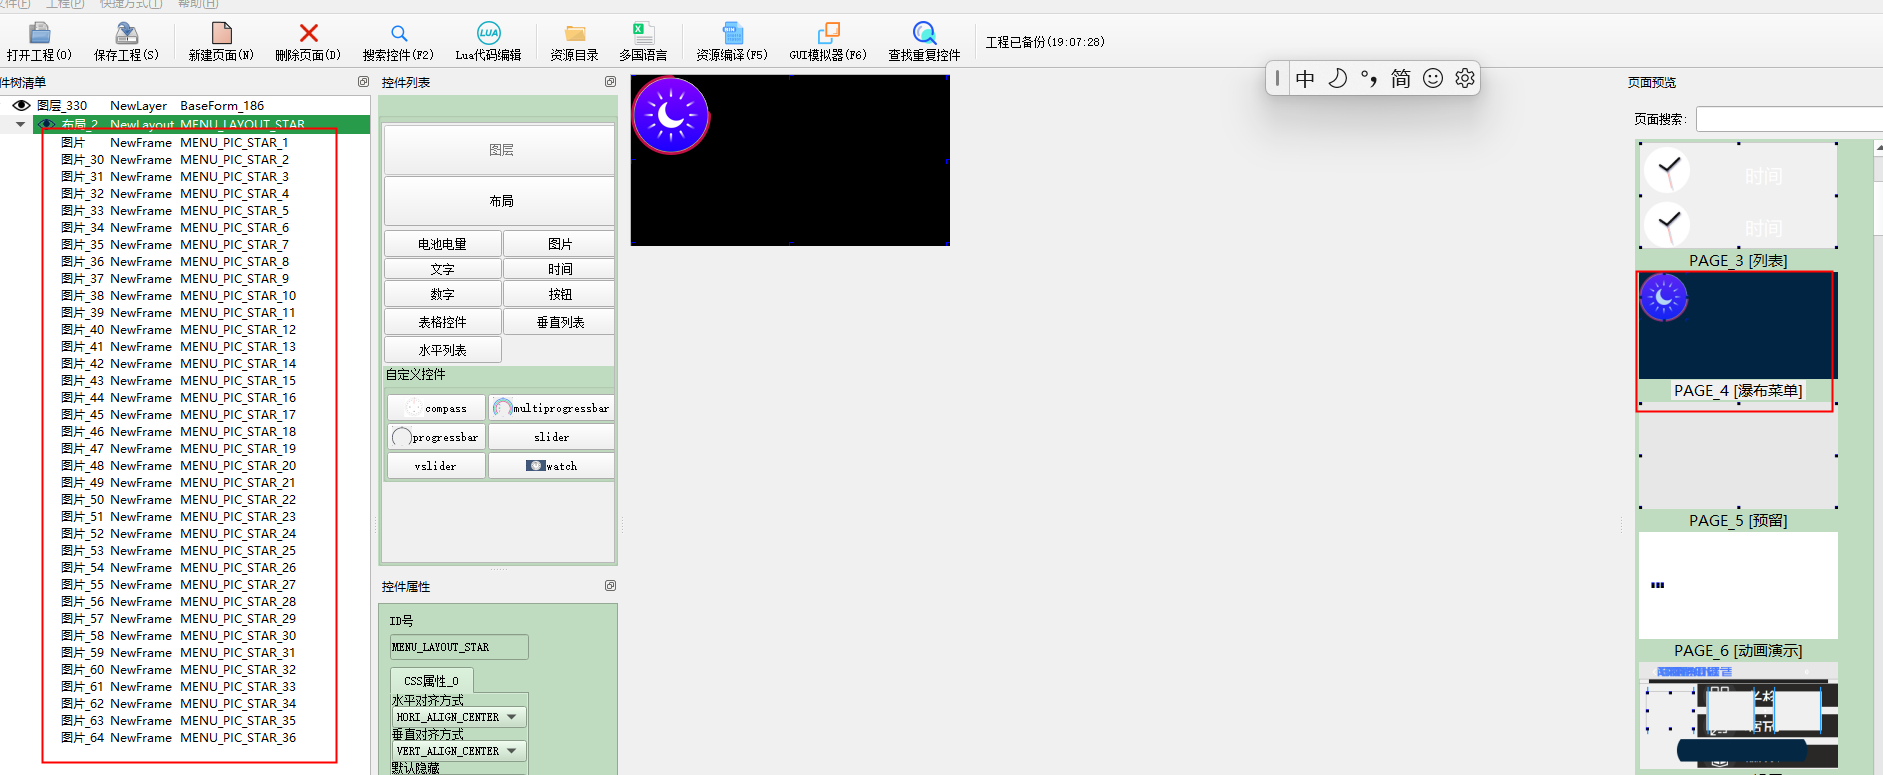Screen dimensions: 1883x775
Task: Add the slider custom control
Action: (x=552, y=437)
